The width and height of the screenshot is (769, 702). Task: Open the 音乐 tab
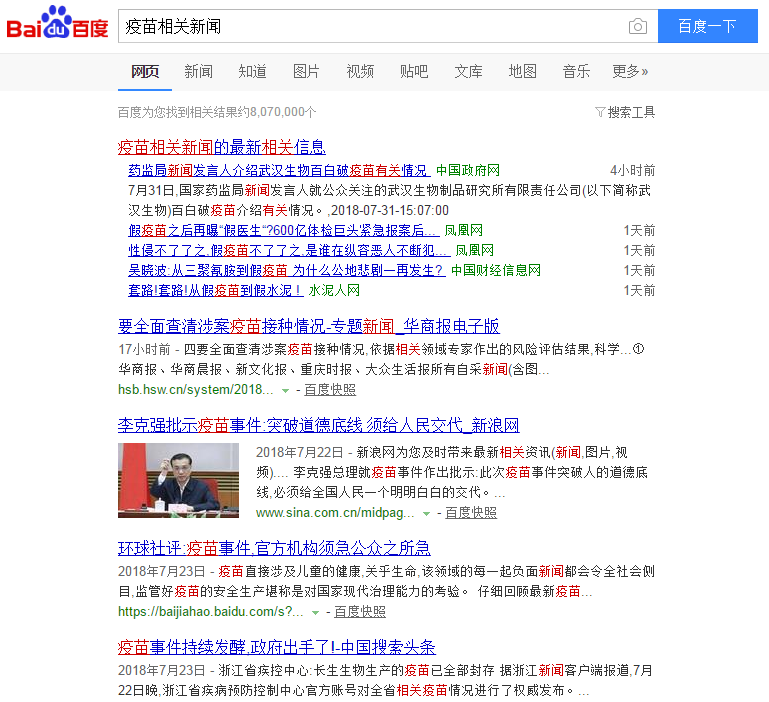576,72
